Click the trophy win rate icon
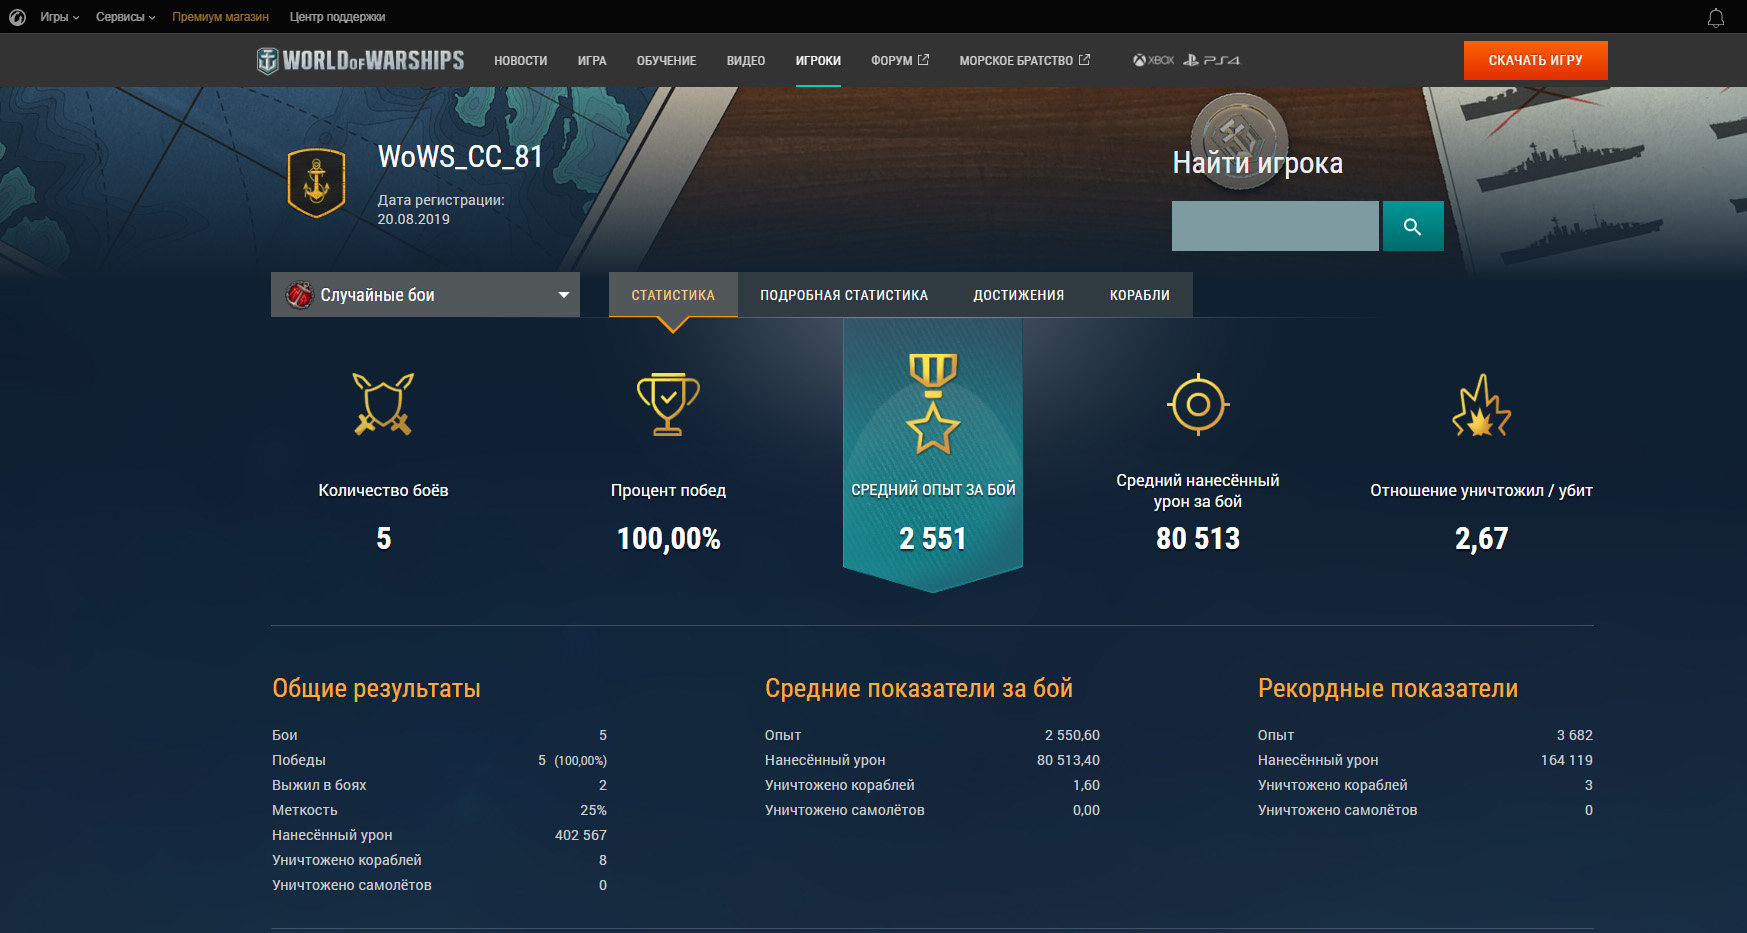 (668, 404)
